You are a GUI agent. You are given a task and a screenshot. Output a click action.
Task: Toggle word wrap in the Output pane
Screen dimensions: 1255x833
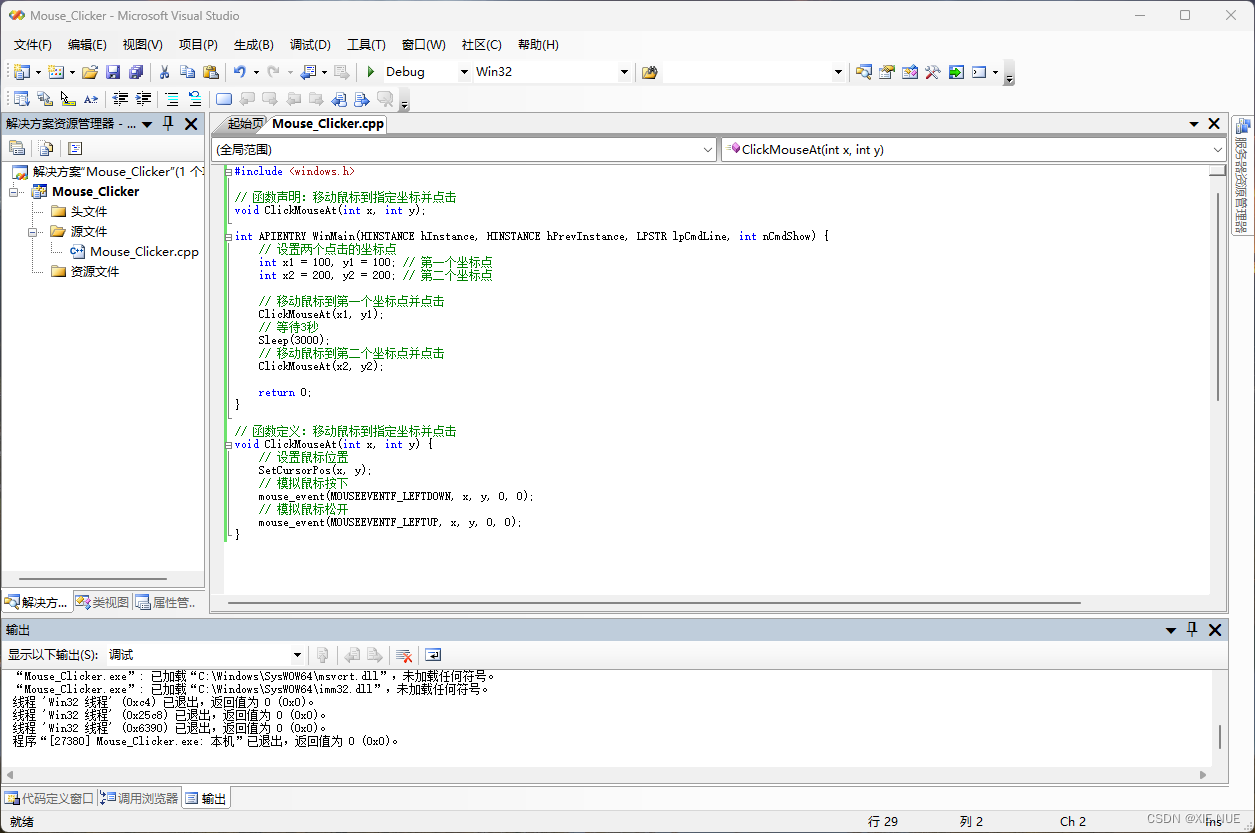coord(433,655)
